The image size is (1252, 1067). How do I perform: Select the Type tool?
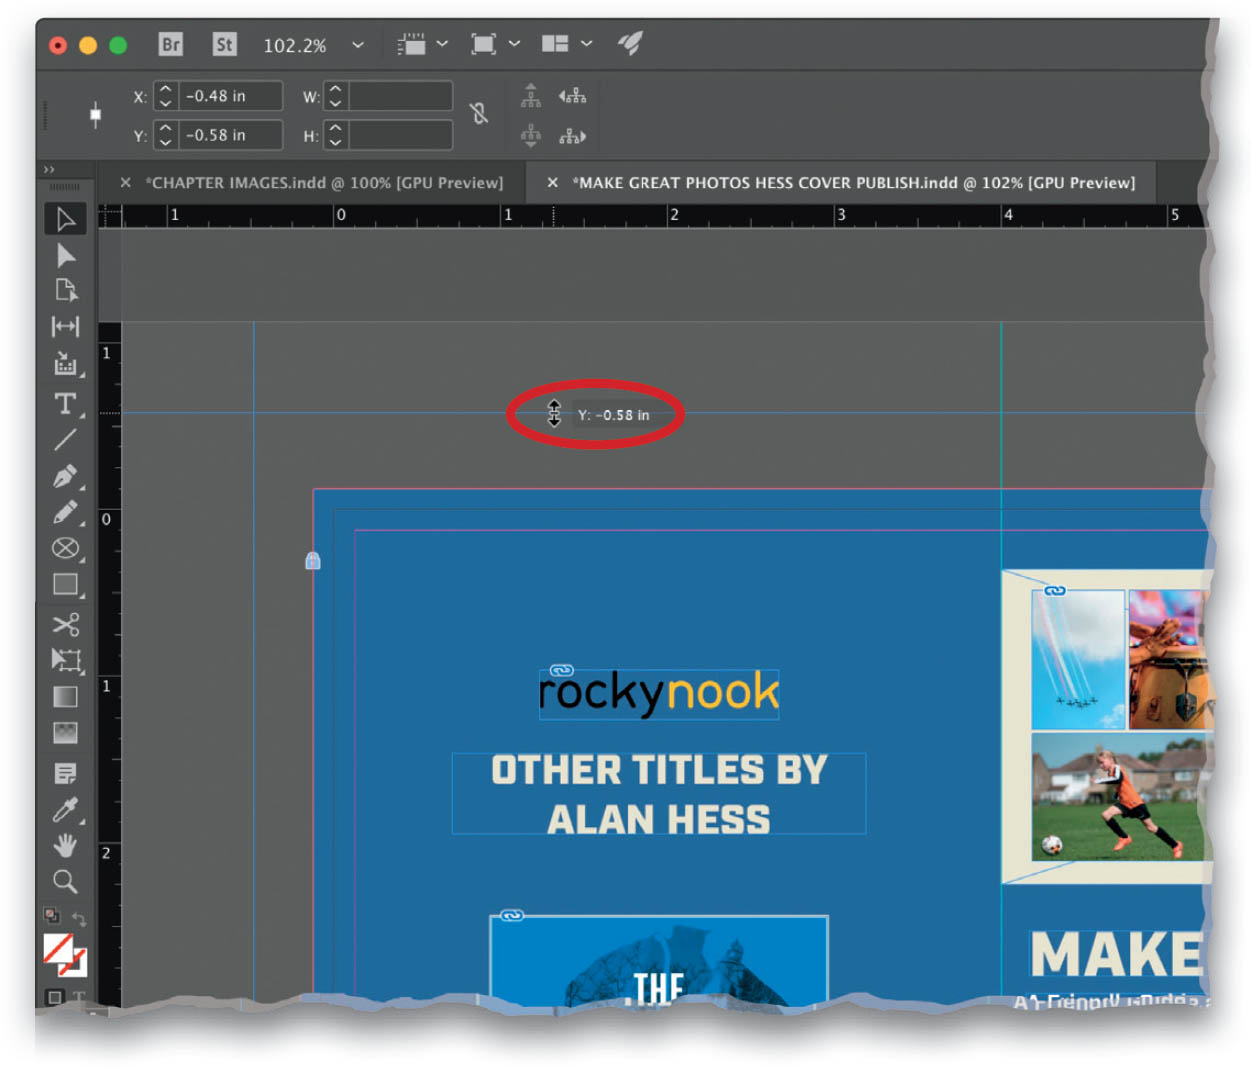point(65,403)
